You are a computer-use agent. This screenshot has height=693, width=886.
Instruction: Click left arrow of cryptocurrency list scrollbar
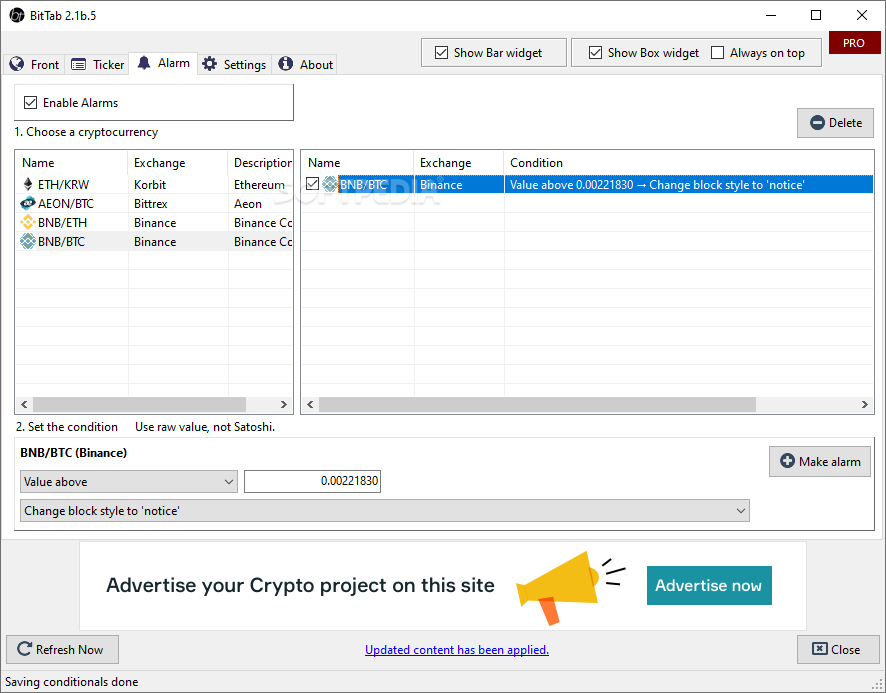click(24, 404)
